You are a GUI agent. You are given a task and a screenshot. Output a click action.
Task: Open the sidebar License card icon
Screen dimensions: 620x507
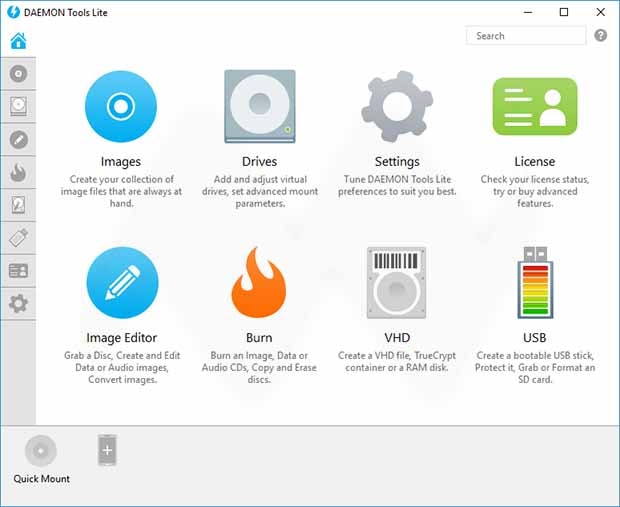[x=18, y=271]
